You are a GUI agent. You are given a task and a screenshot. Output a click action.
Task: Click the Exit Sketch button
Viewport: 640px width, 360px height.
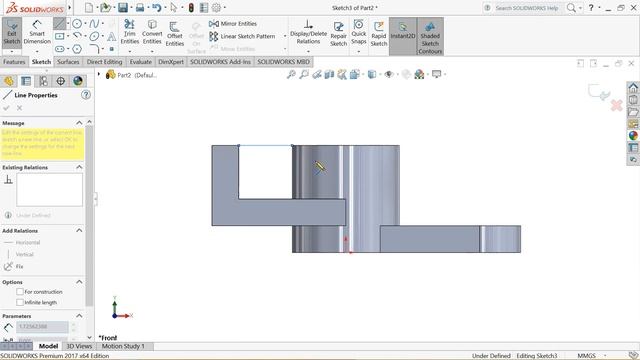(x=12, y=33)
